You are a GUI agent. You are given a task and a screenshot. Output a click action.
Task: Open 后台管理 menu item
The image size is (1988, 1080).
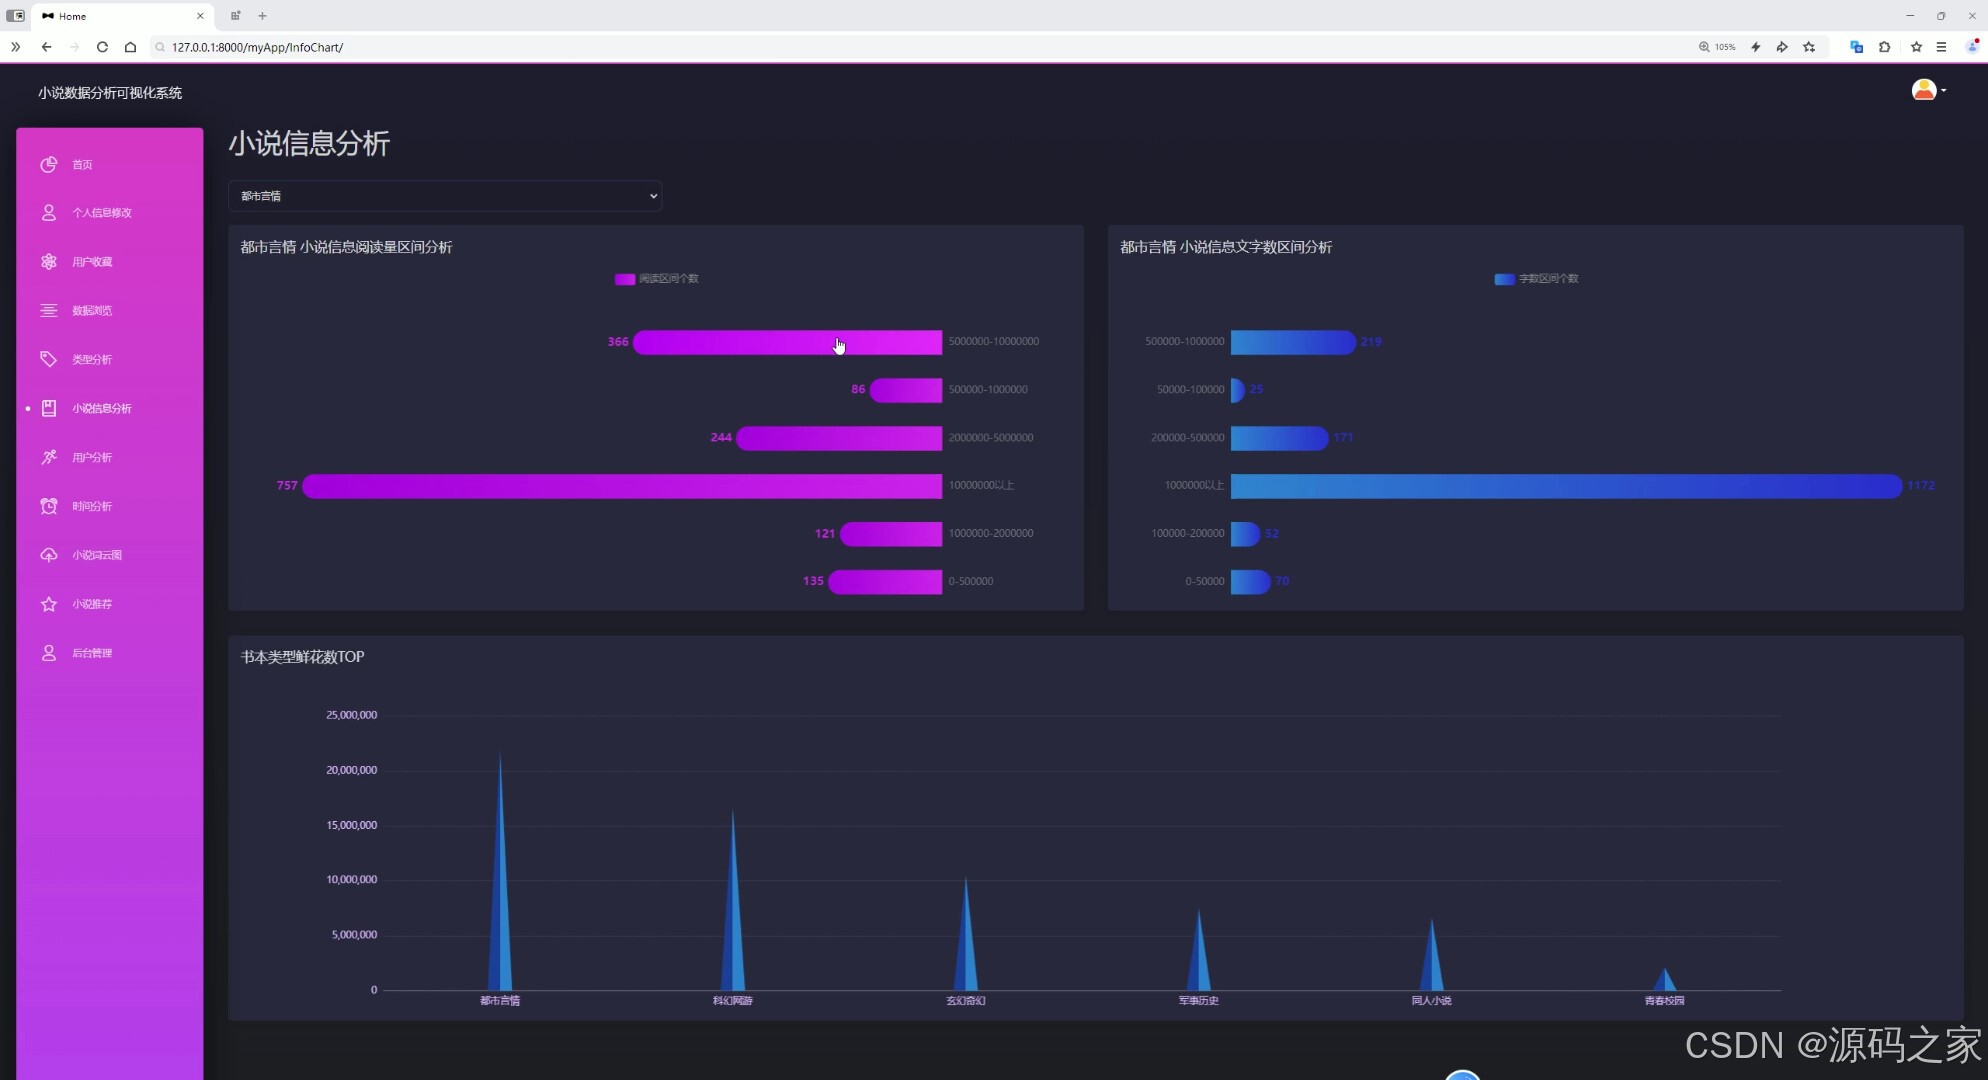pyautogui.click(x=91, y=653)
